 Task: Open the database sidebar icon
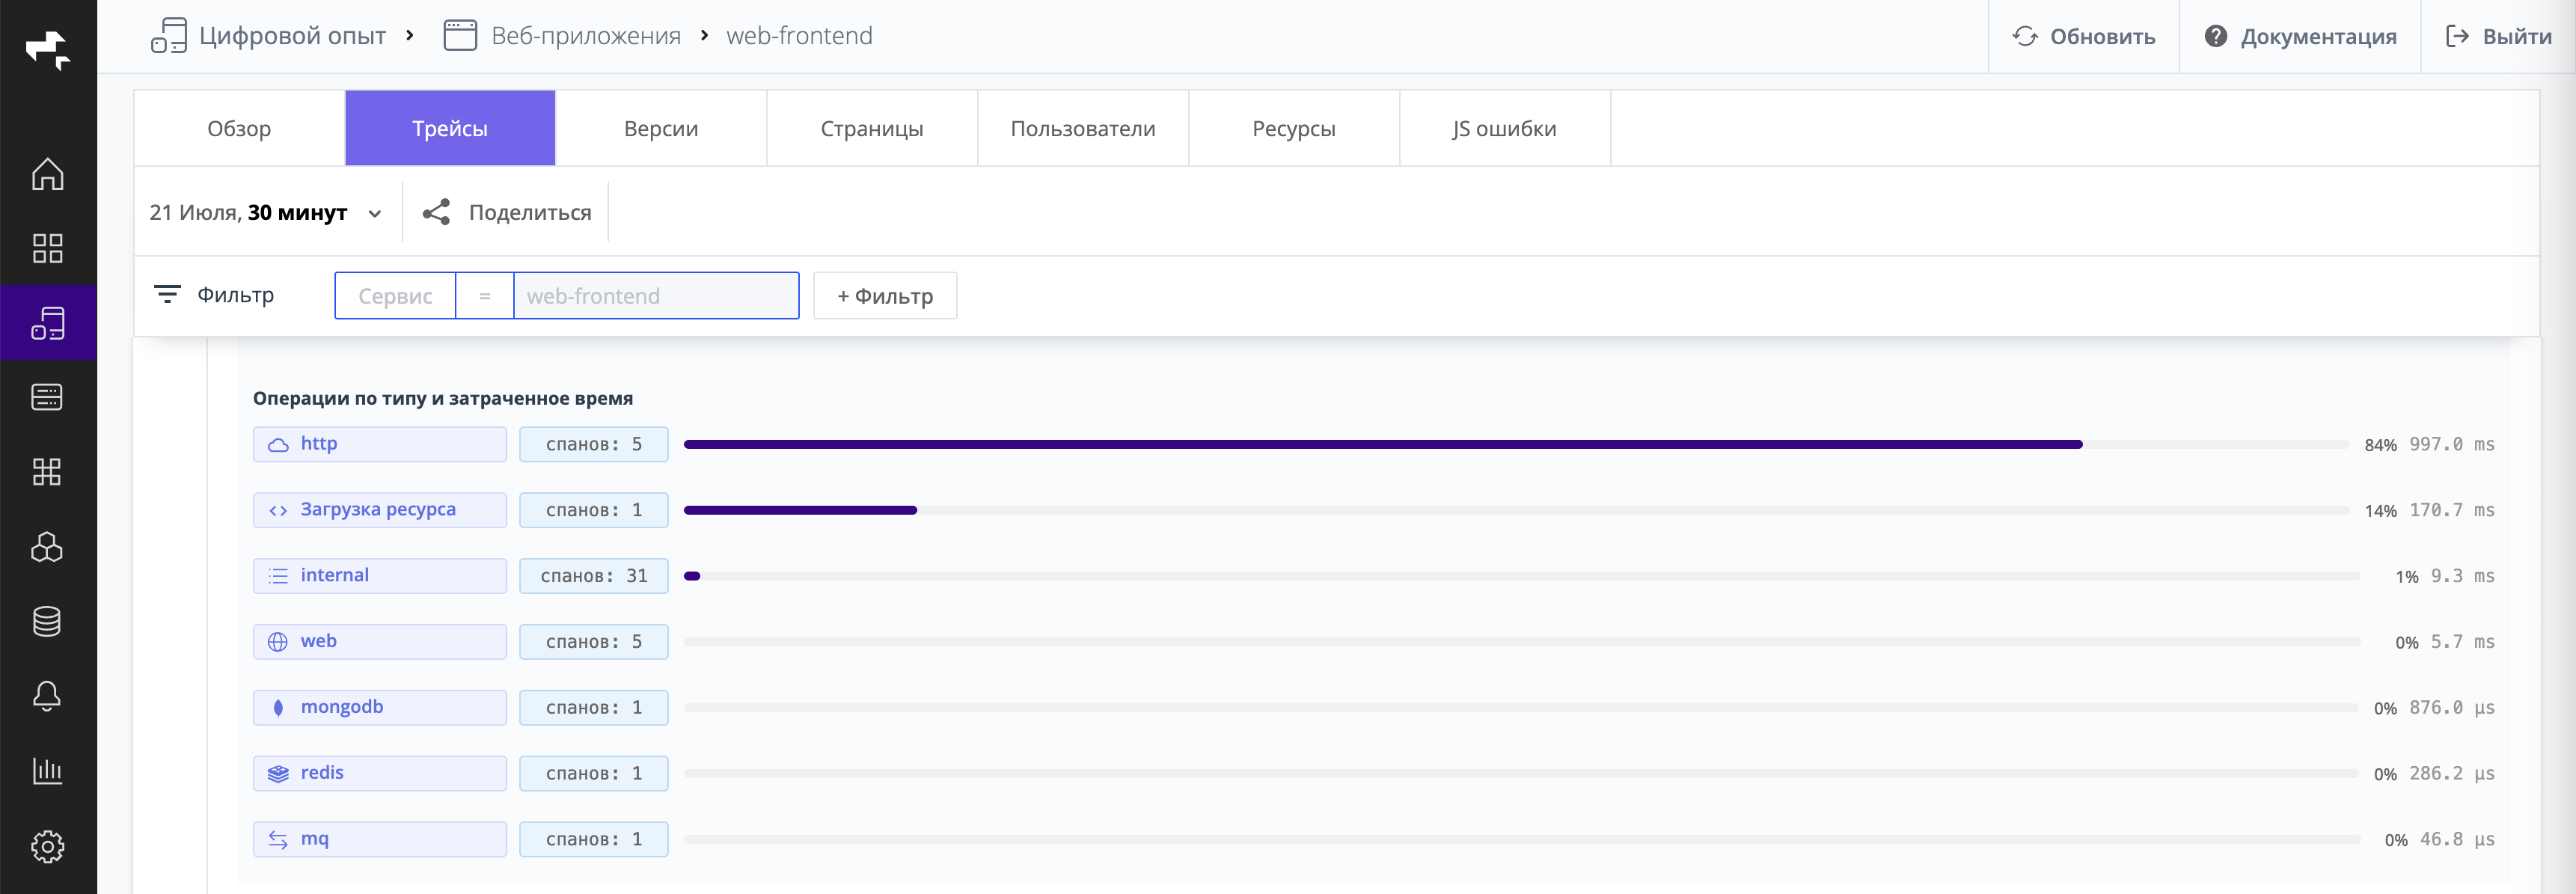point(47,621)
